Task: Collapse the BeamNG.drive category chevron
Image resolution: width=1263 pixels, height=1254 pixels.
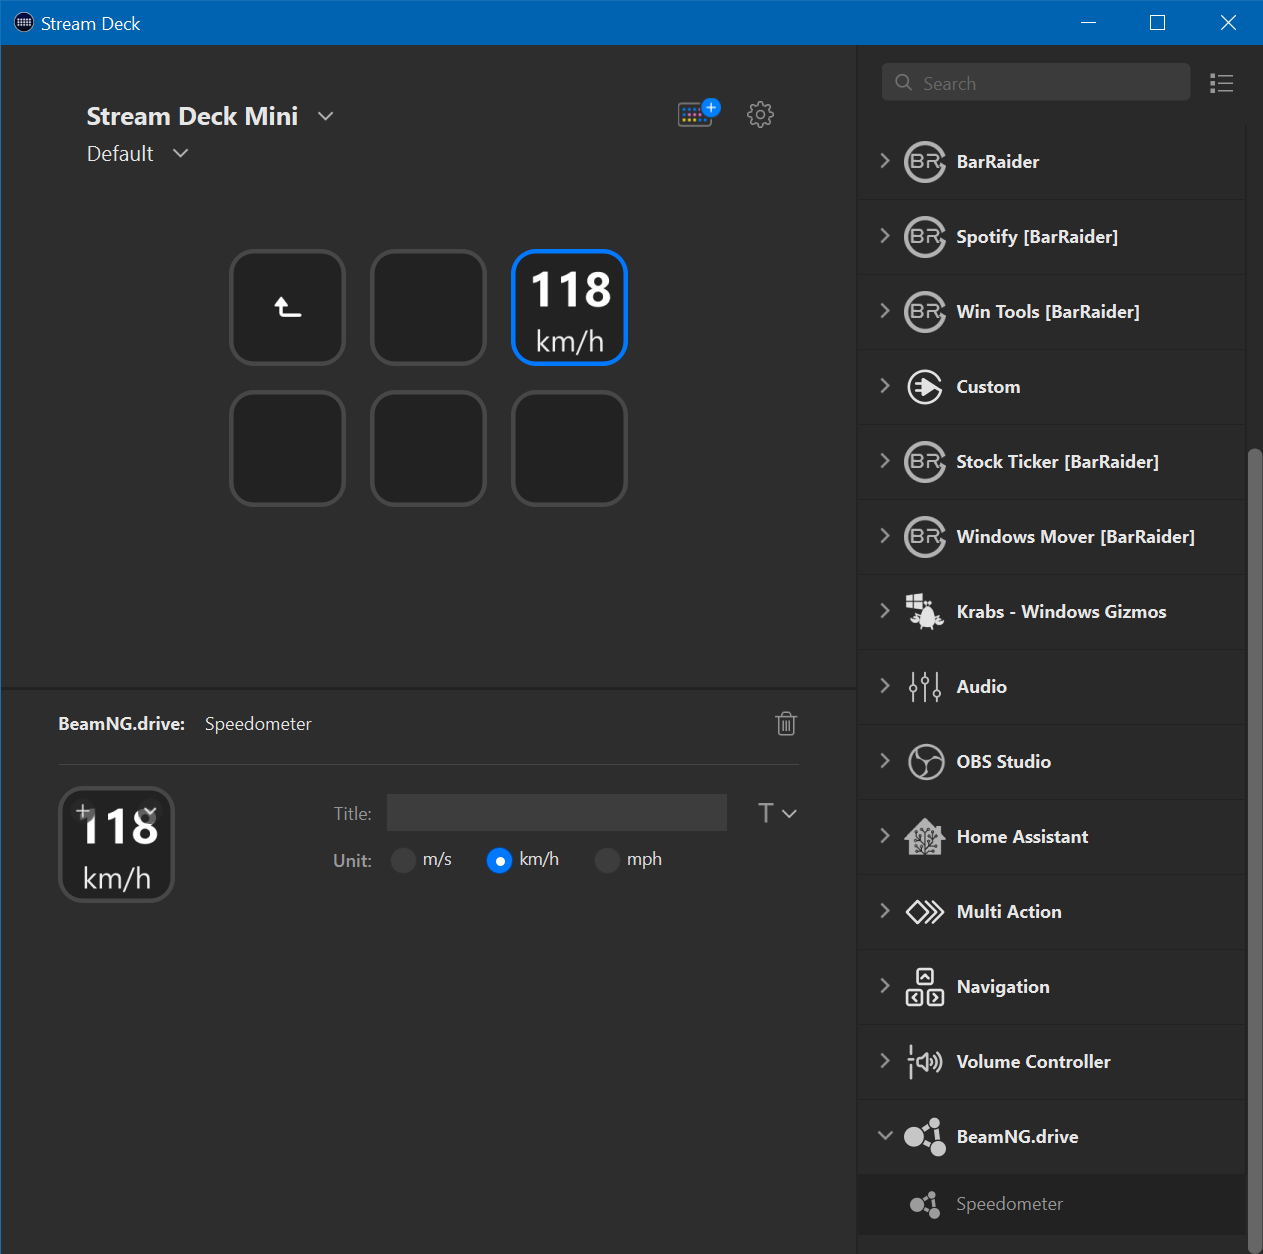Action: 885,1136
